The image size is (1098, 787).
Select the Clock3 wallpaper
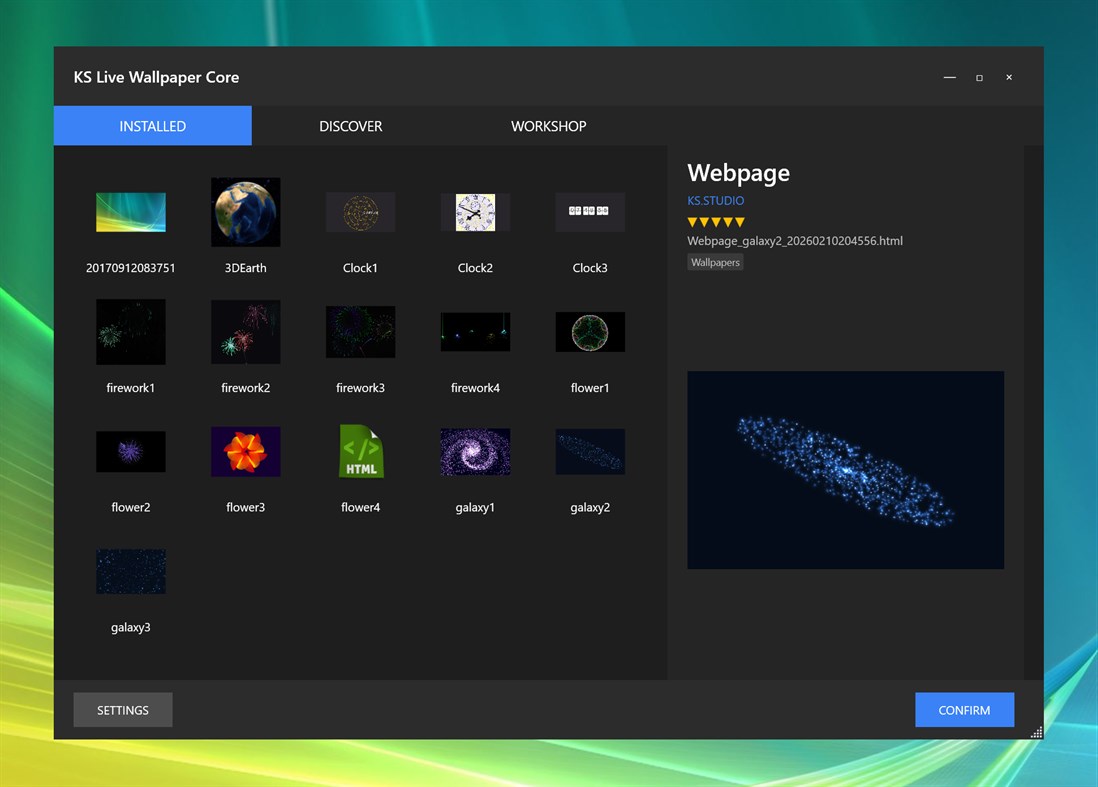590,212
